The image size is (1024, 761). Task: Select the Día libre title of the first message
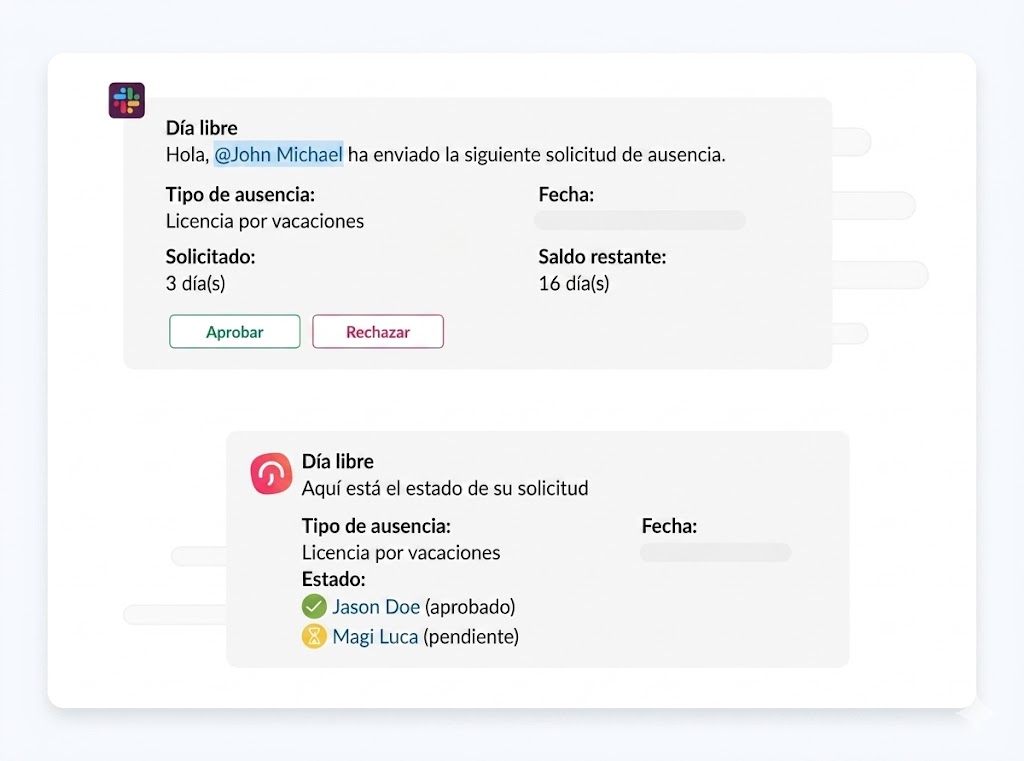click(x=200, y=128)
